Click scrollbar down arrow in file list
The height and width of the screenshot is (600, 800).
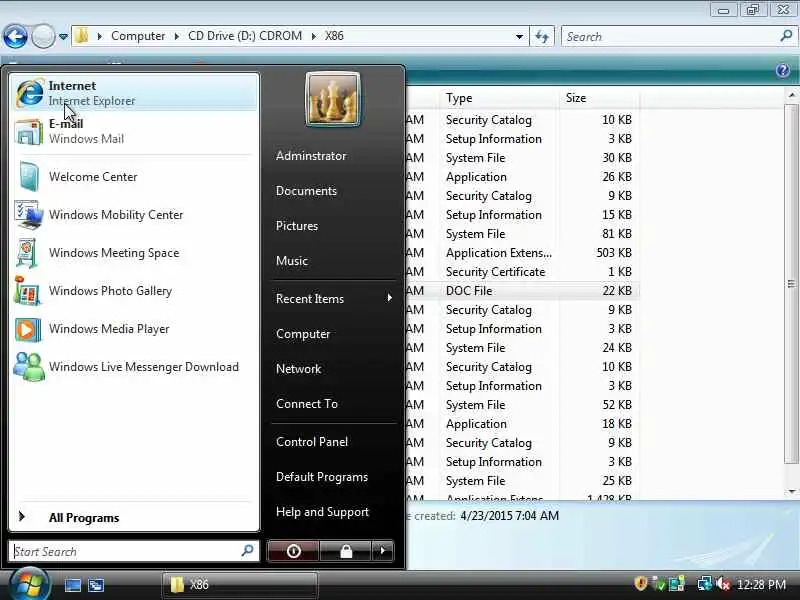(791, 491)
